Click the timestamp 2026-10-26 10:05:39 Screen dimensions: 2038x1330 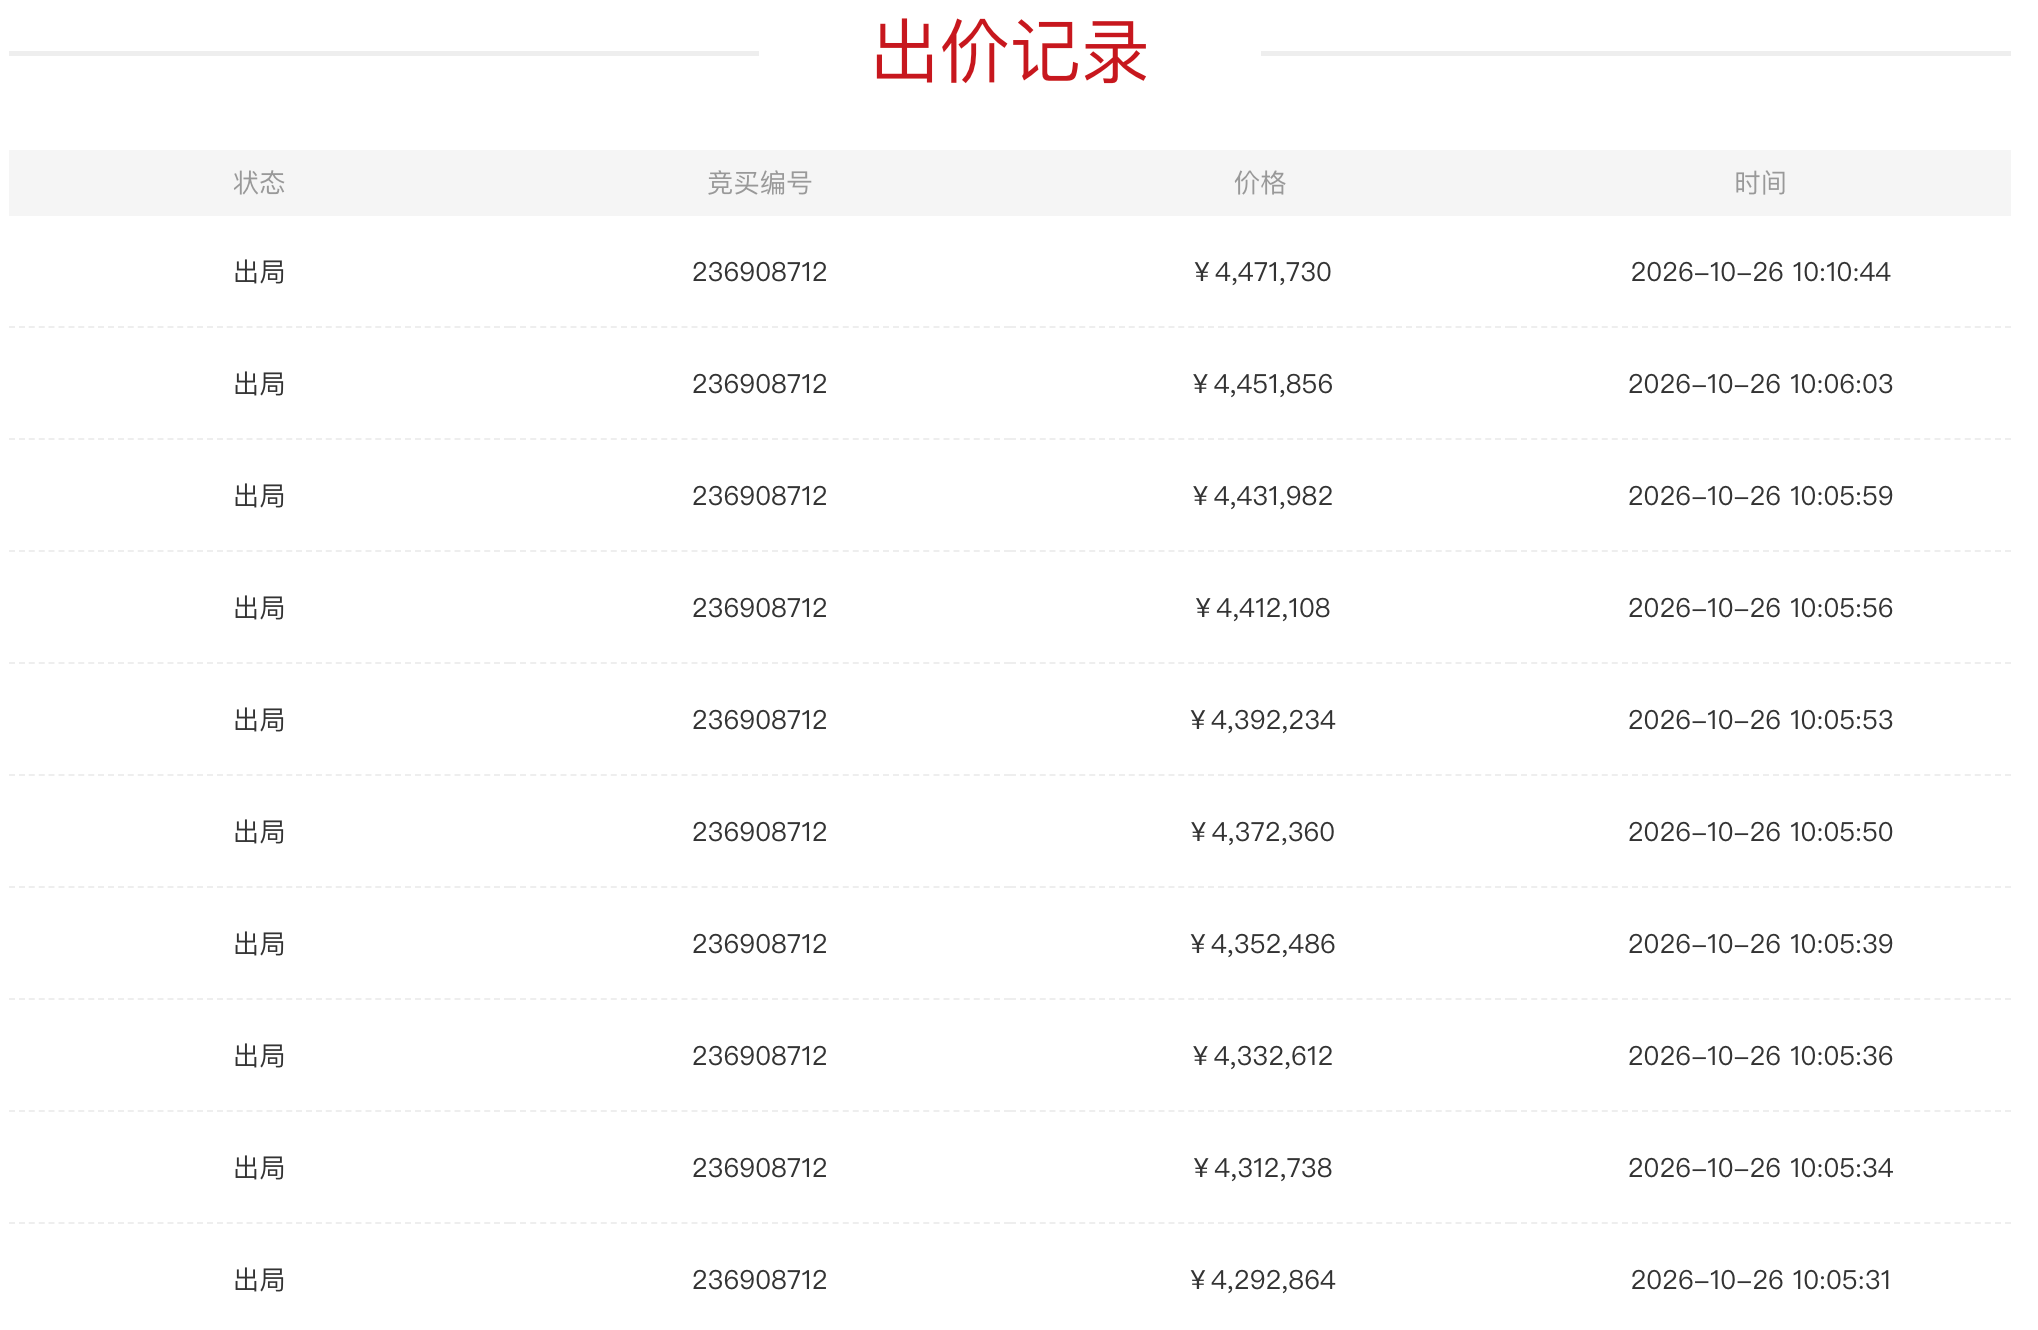[x=1761, y=944]
